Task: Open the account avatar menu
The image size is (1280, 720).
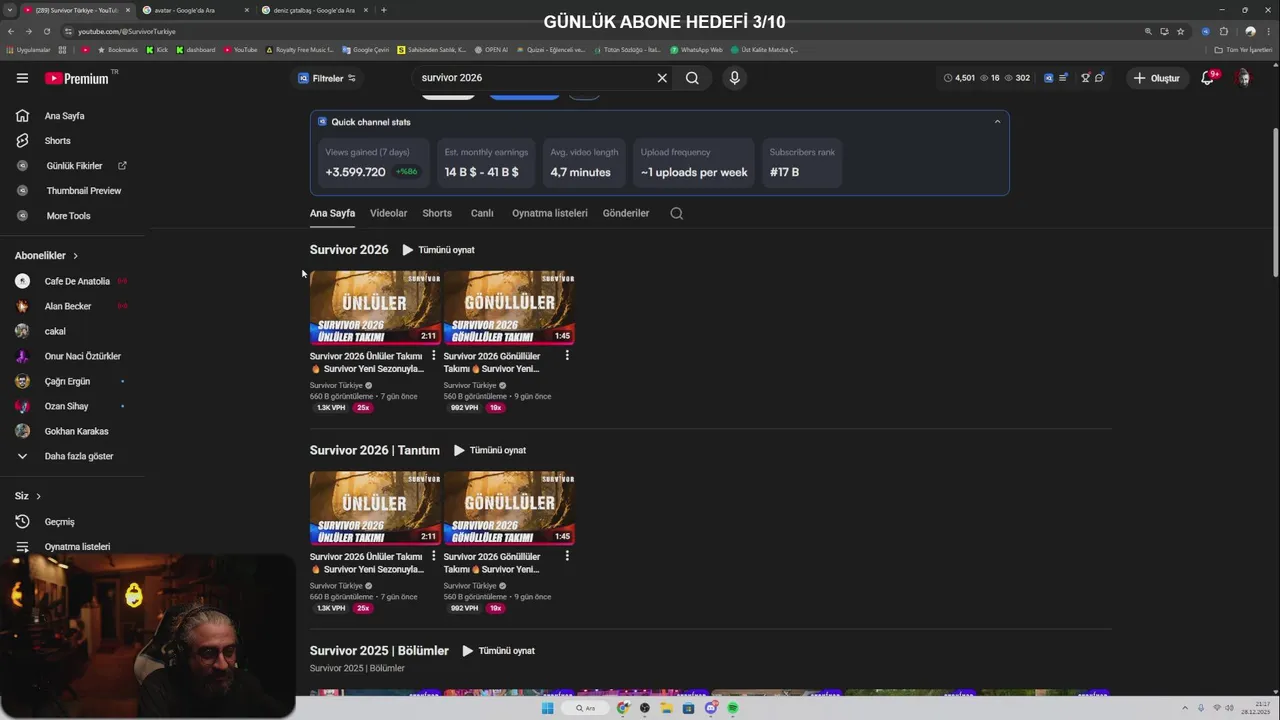Action: 1243,78
